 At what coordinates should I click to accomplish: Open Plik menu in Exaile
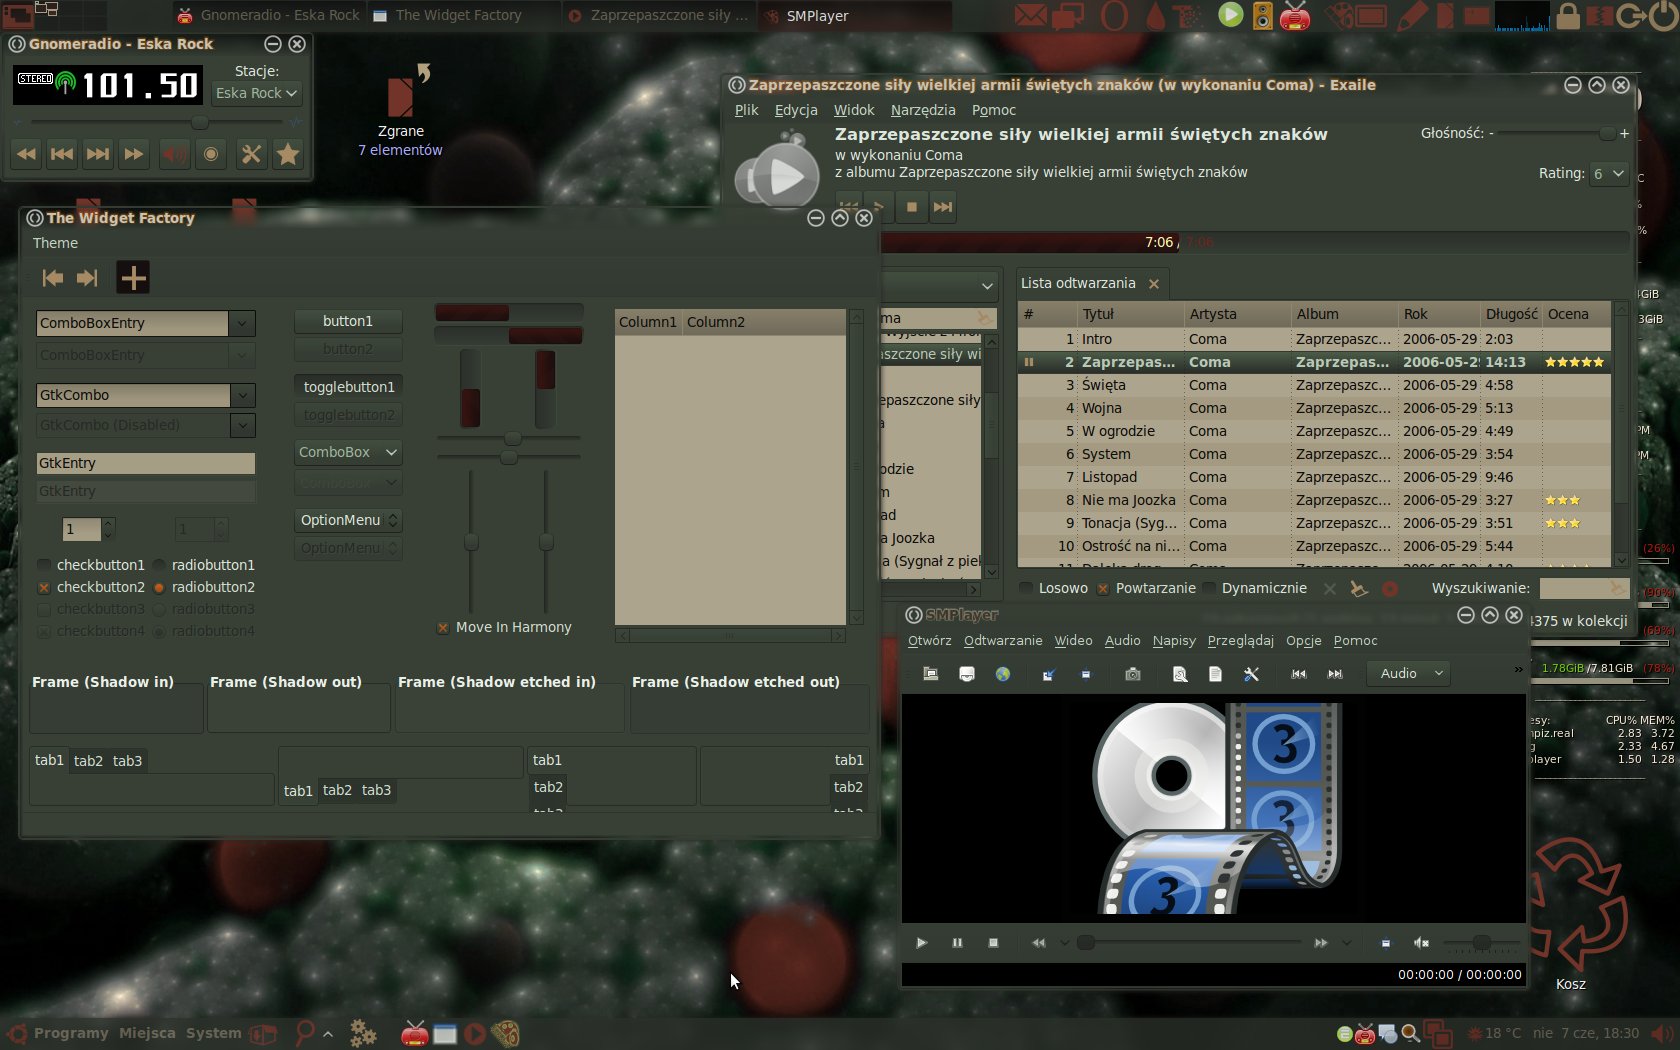746,110
